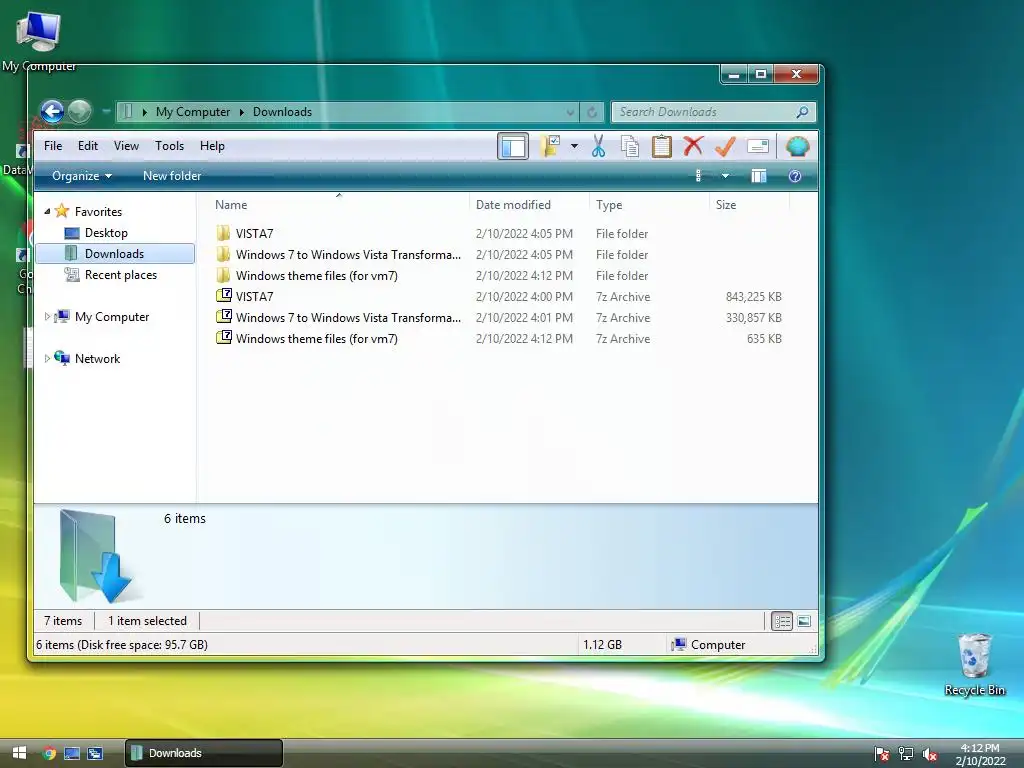Click the network tray icon
This screenshot has width=1024, height=768.
click(x=906, y=754)
